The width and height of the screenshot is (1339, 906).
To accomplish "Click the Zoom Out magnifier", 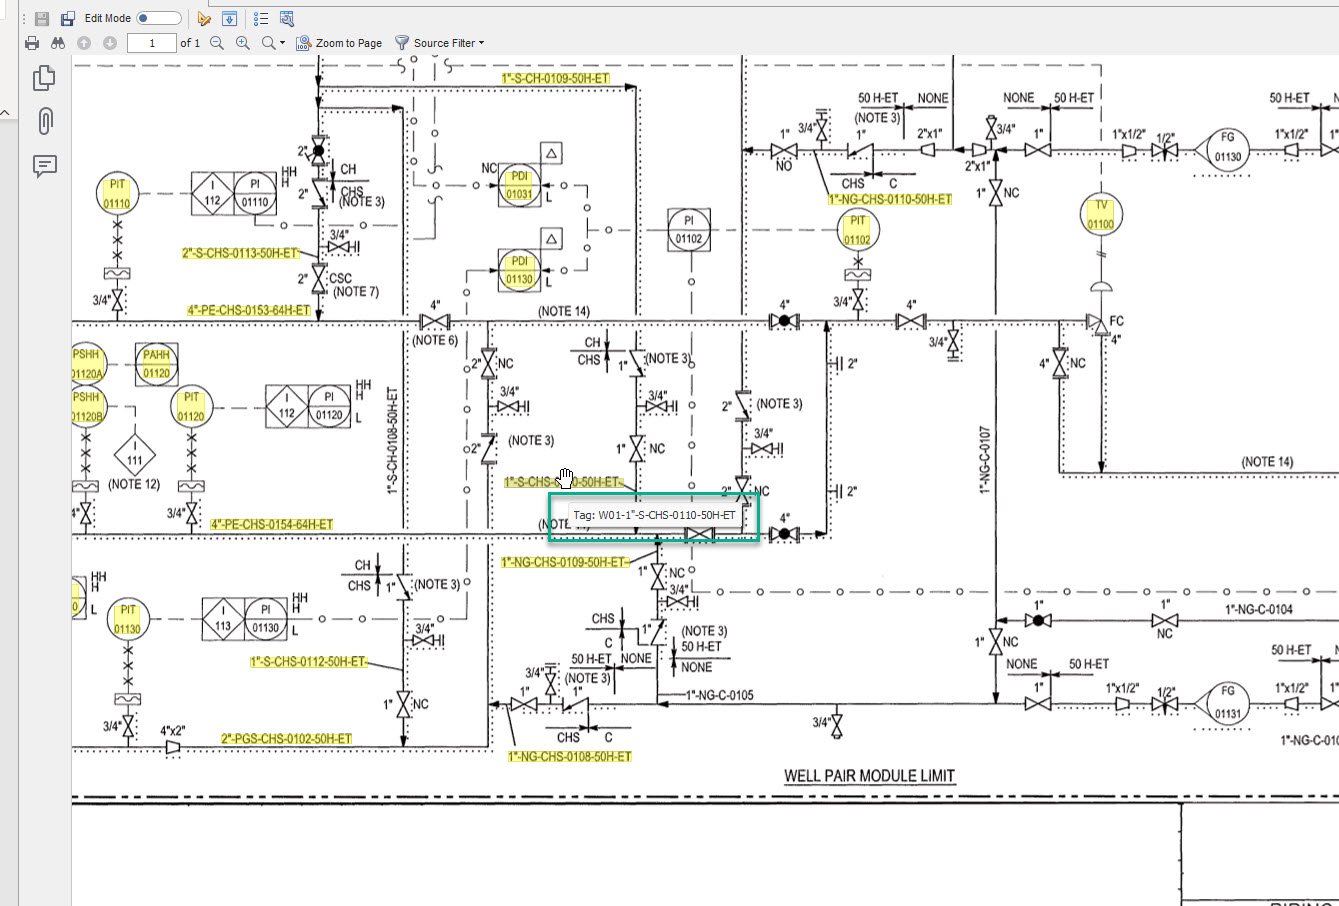I will point(217,43).
